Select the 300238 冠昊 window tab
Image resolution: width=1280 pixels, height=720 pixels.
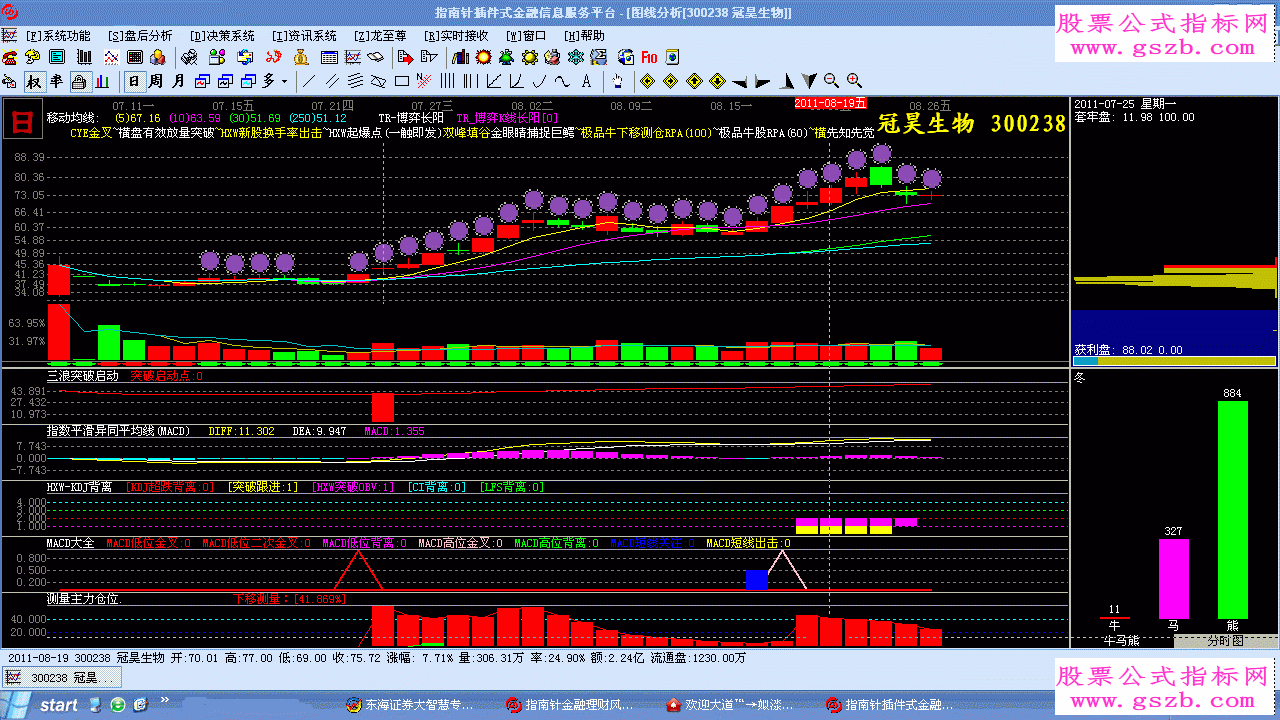[61, 677]
